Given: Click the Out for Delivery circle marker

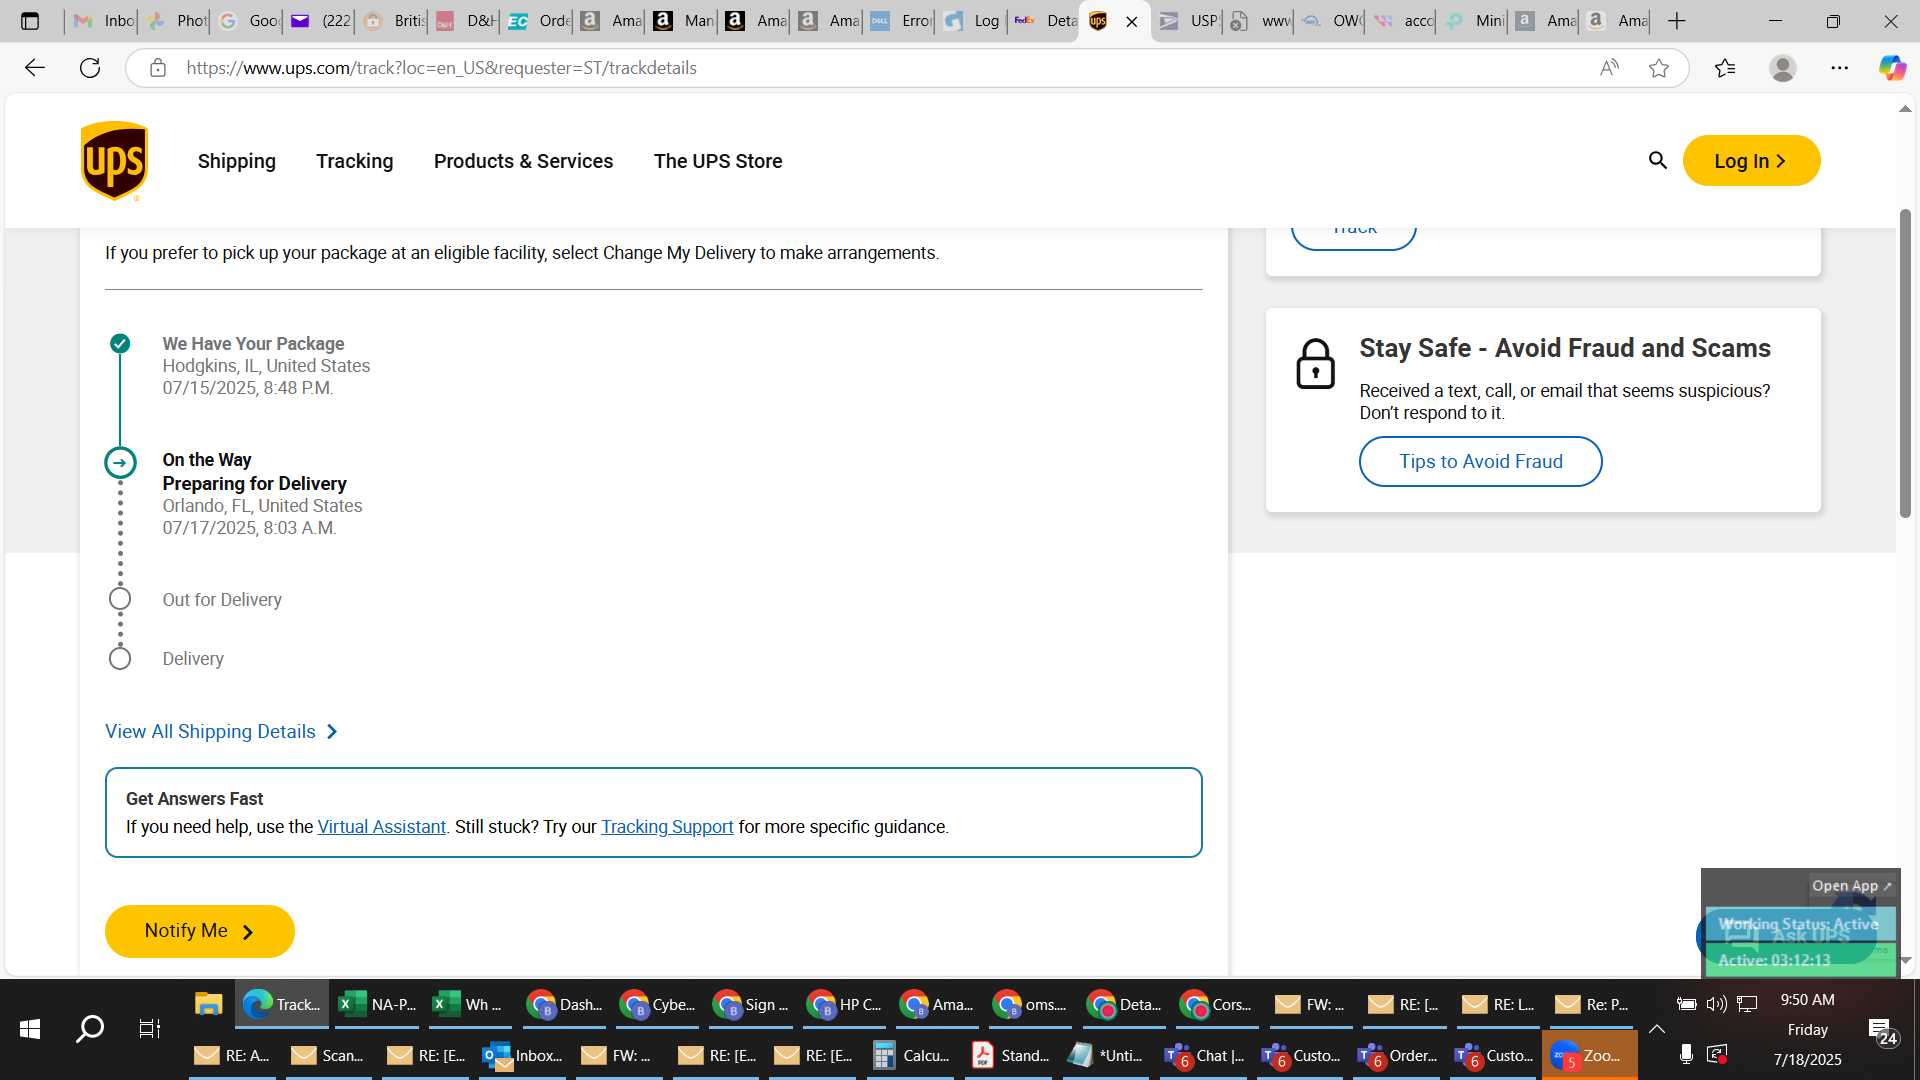Looking at the screenshot, I should click(x=120, y=599).
